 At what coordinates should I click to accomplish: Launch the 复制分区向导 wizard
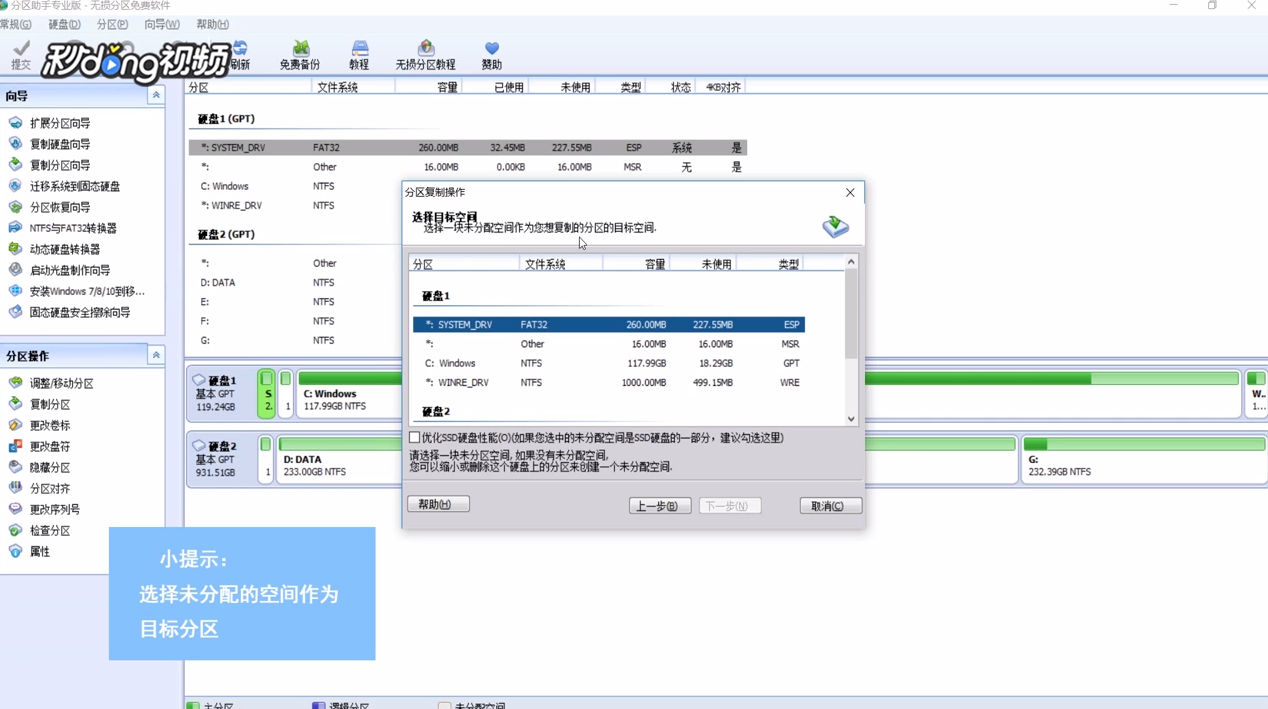tap(59, 165)
